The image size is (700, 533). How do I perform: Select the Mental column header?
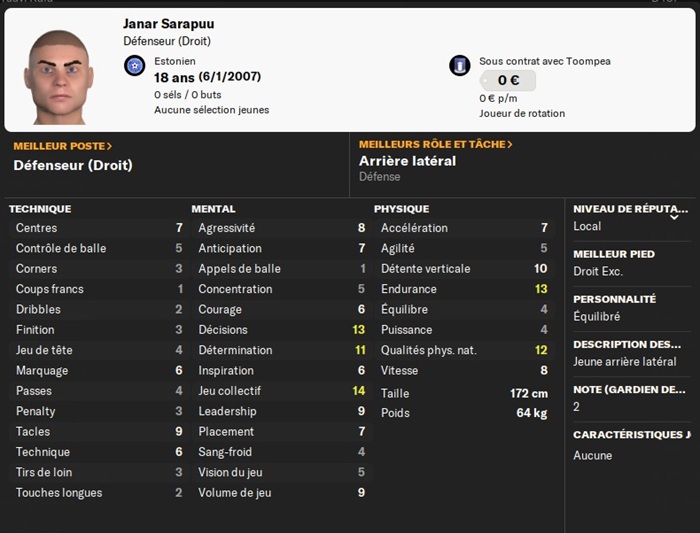(x=213, y=209)
